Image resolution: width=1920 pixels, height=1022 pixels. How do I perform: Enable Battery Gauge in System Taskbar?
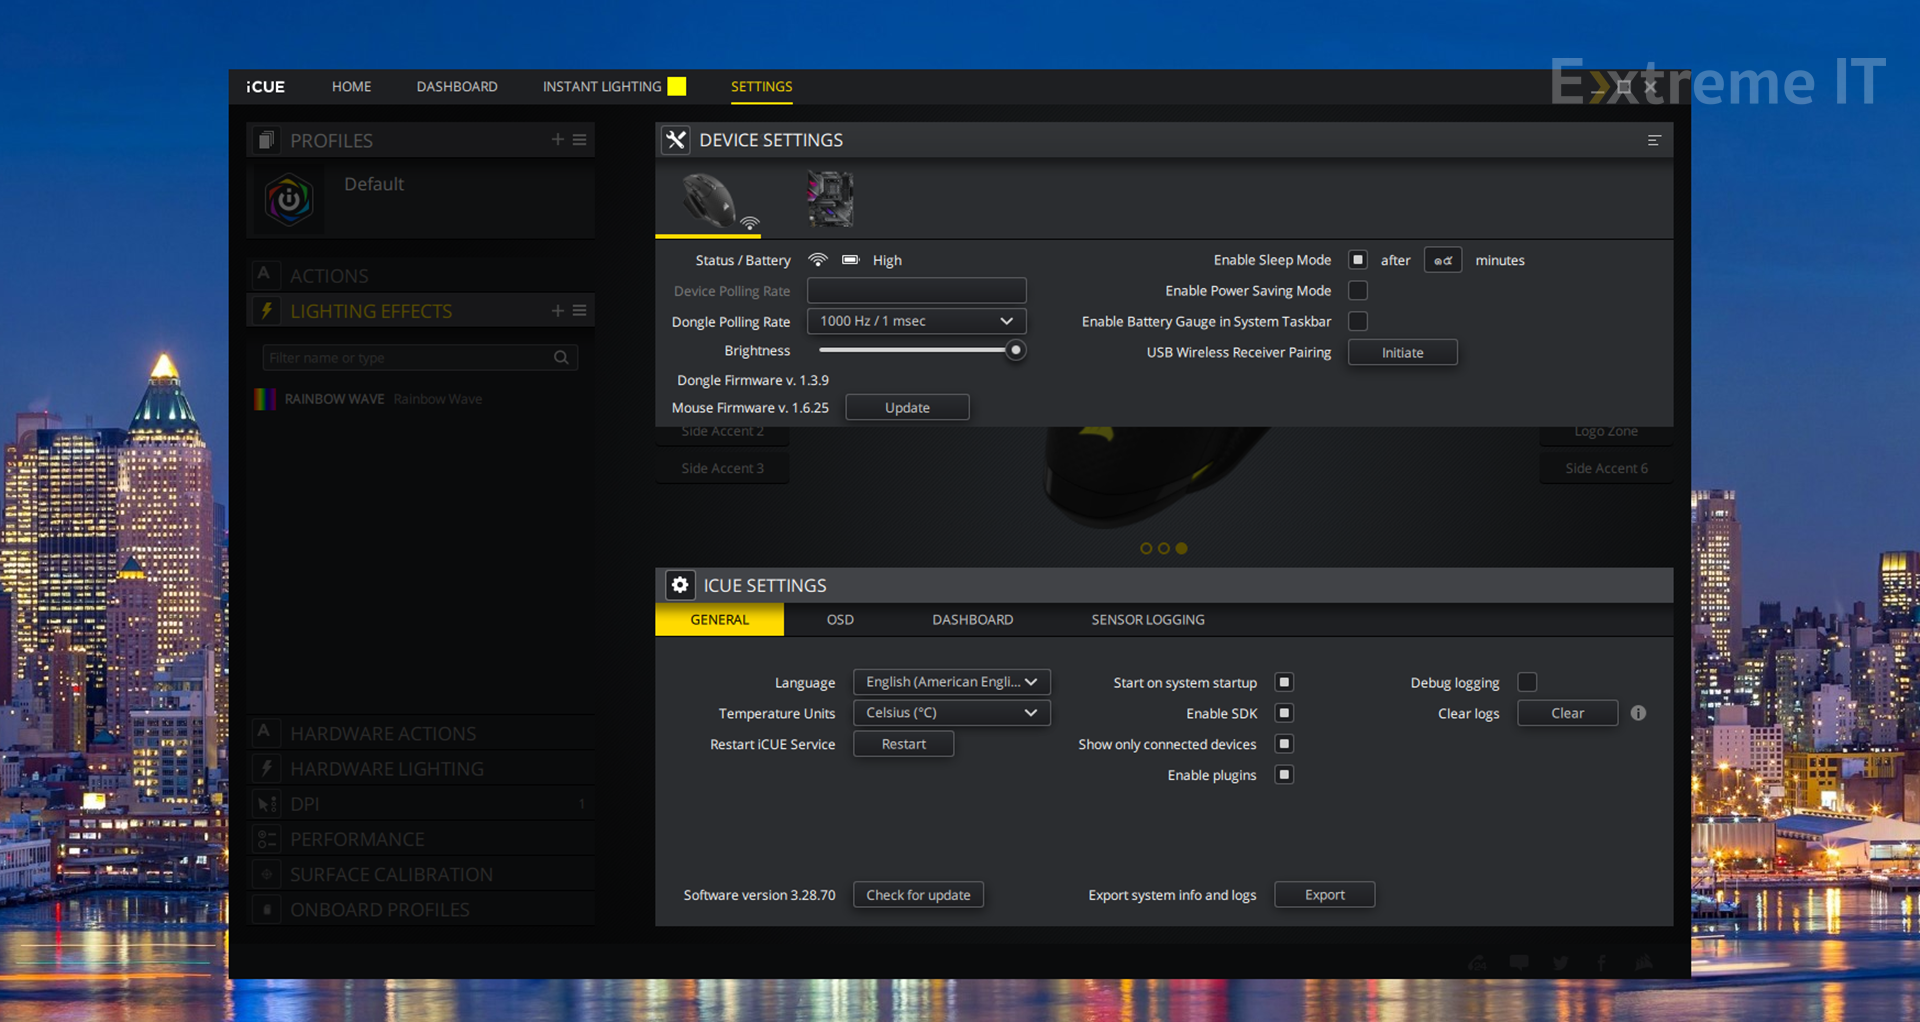(1358, 321)
